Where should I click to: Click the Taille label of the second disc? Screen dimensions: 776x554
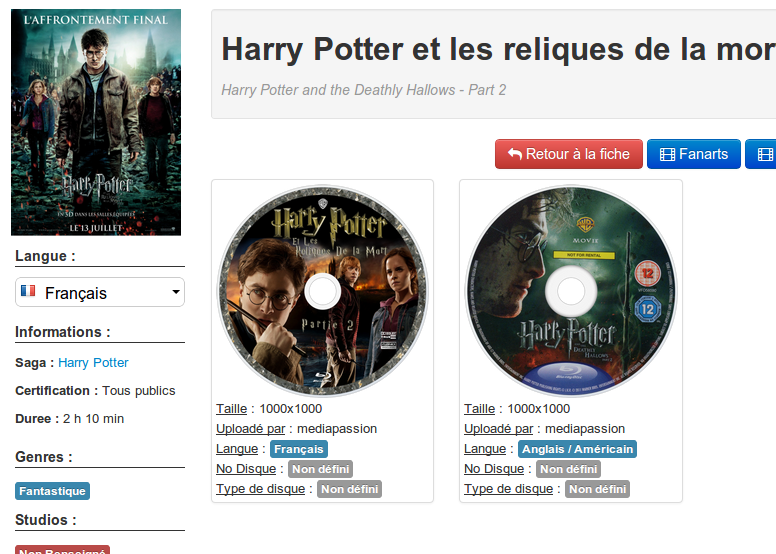480,408
